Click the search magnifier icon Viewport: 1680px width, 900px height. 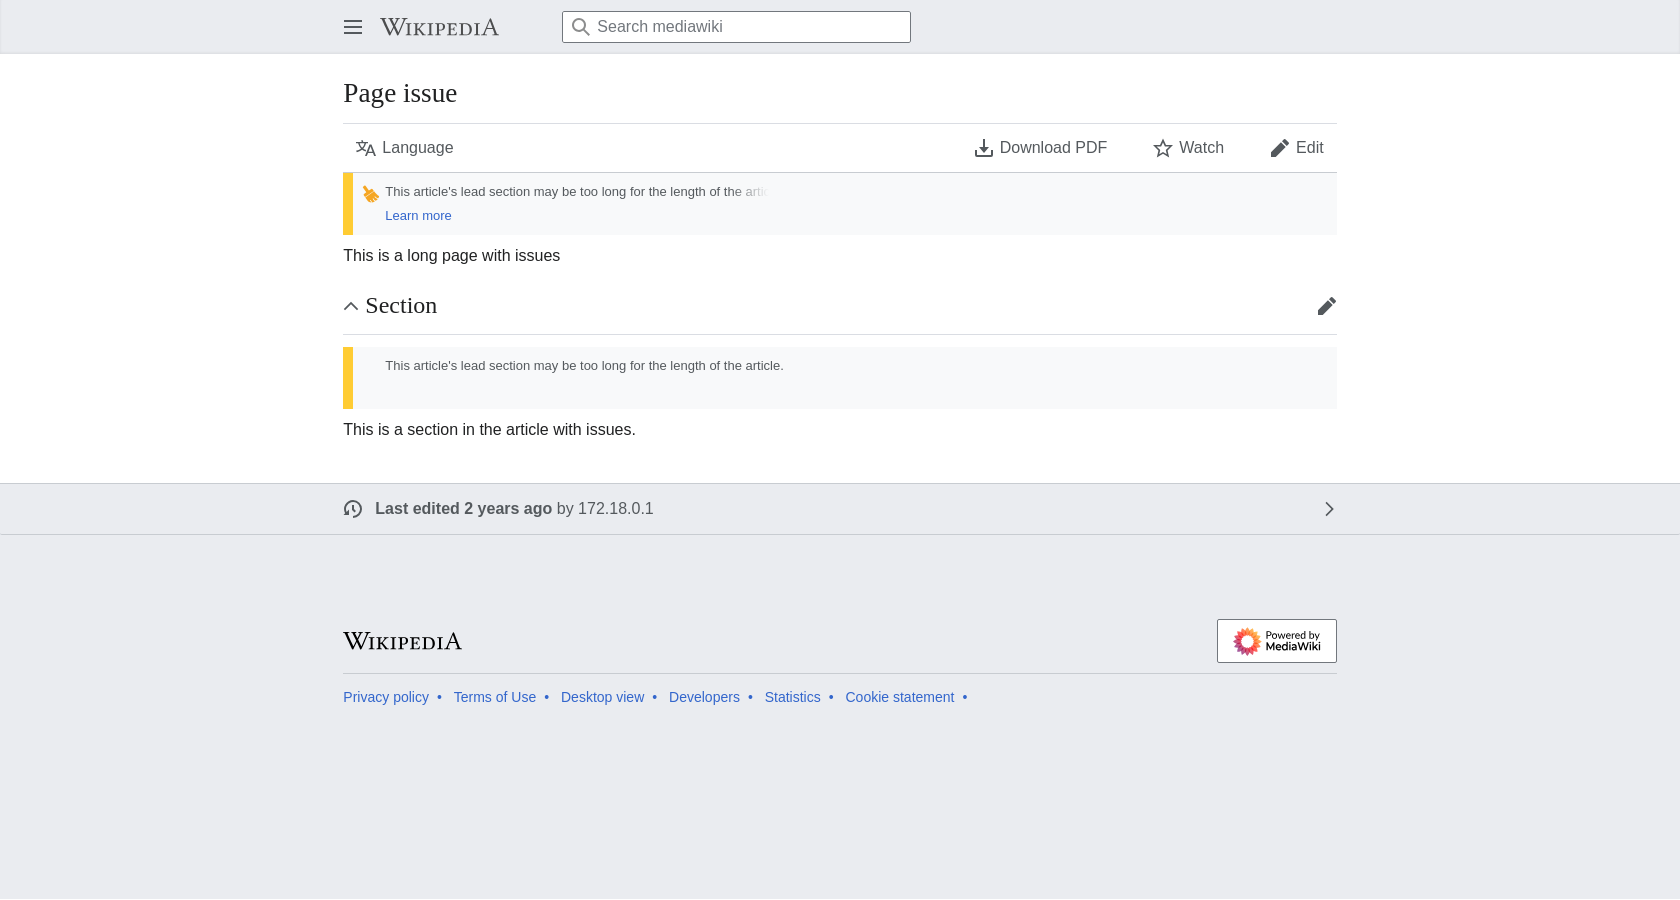pyautogui.click(x=581, y=27)
